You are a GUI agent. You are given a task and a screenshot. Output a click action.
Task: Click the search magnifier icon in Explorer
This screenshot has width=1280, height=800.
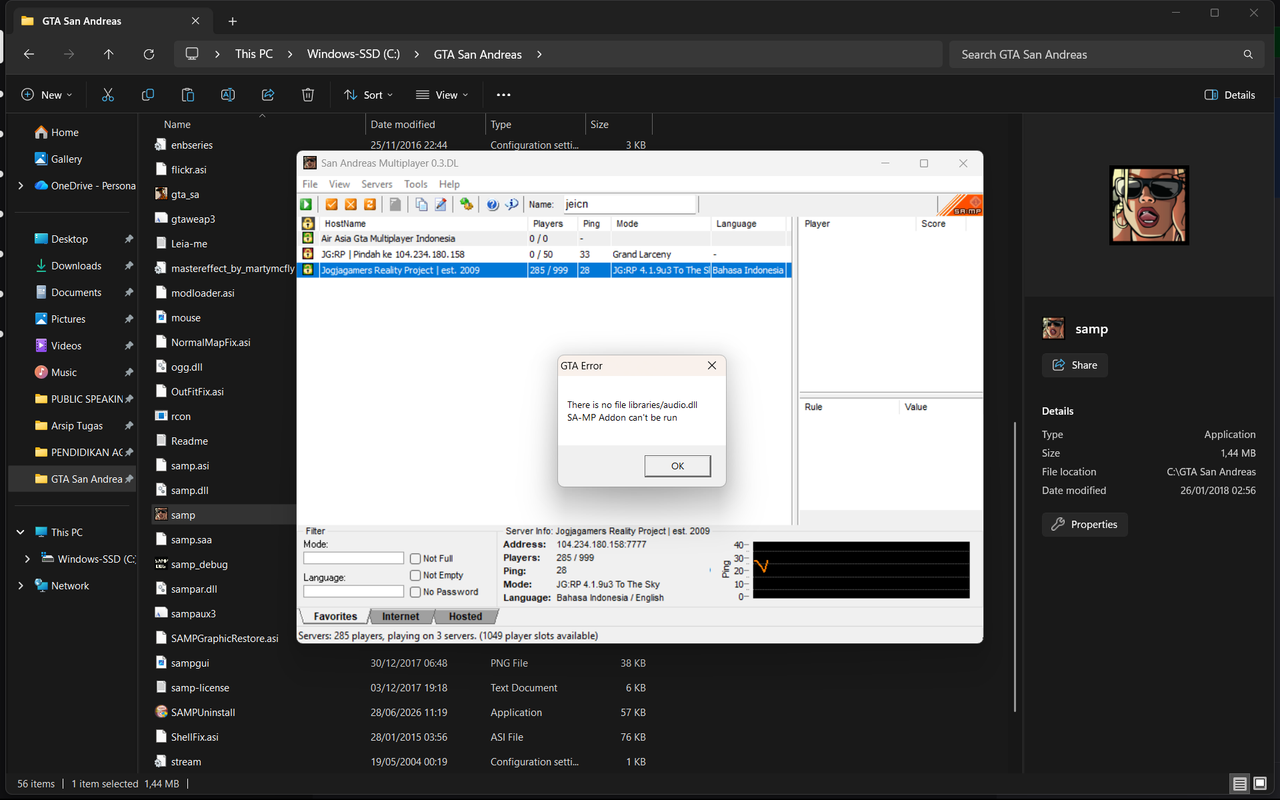[x=1248, y=55]
